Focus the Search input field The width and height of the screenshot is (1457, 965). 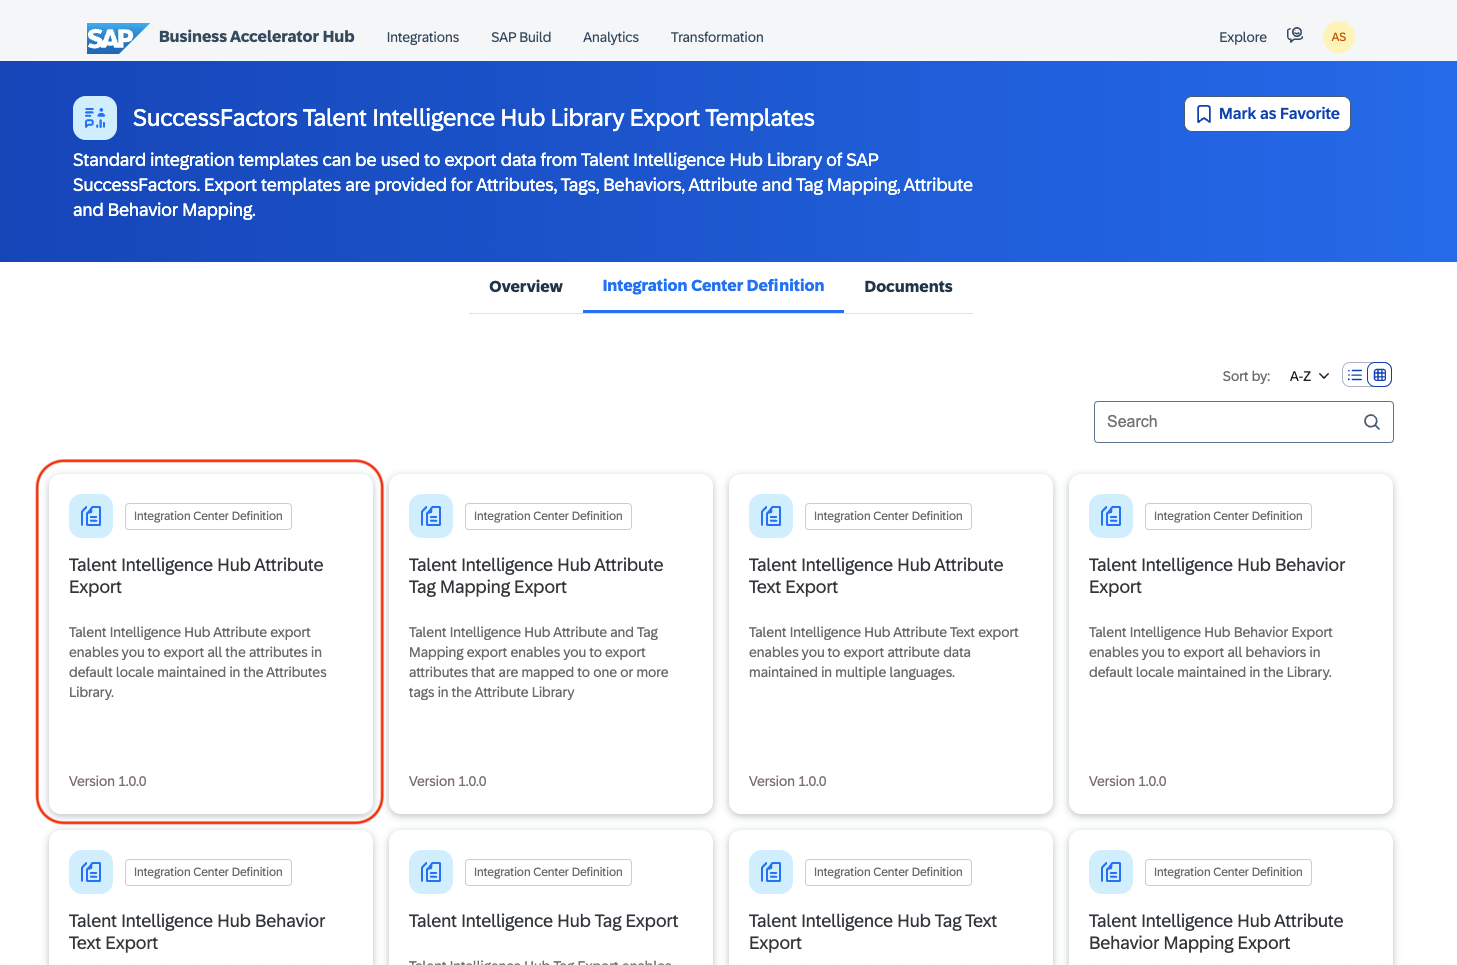1243,422
